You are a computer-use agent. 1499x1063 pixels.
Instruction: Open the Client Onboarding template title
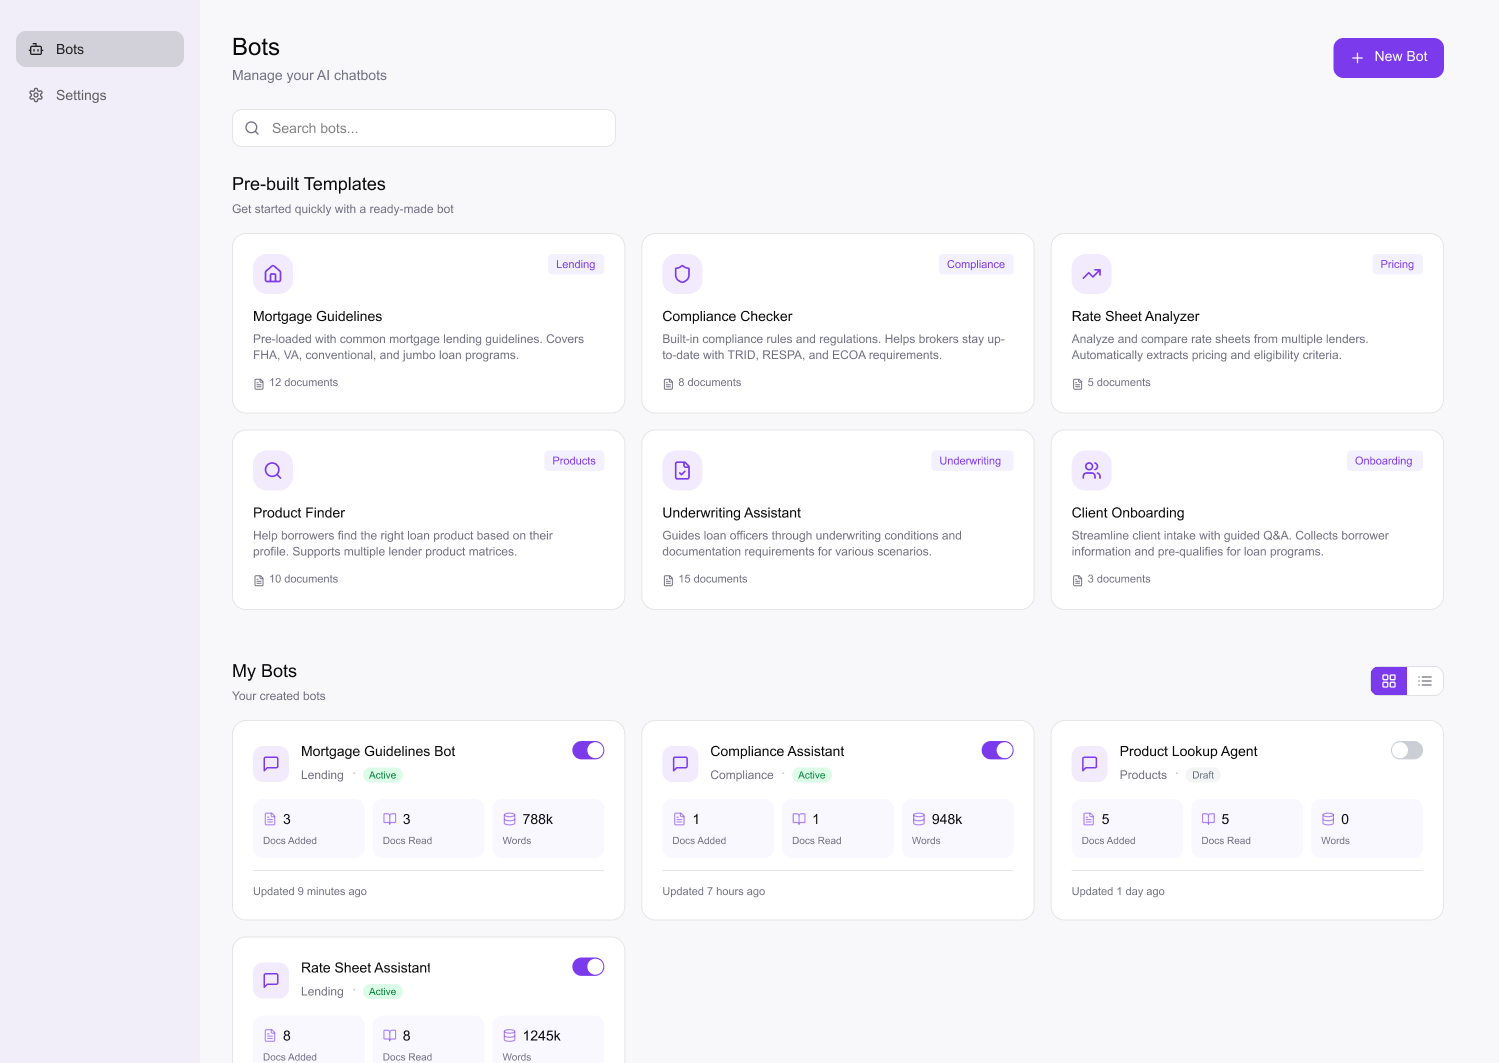[x=1128, y=513]
